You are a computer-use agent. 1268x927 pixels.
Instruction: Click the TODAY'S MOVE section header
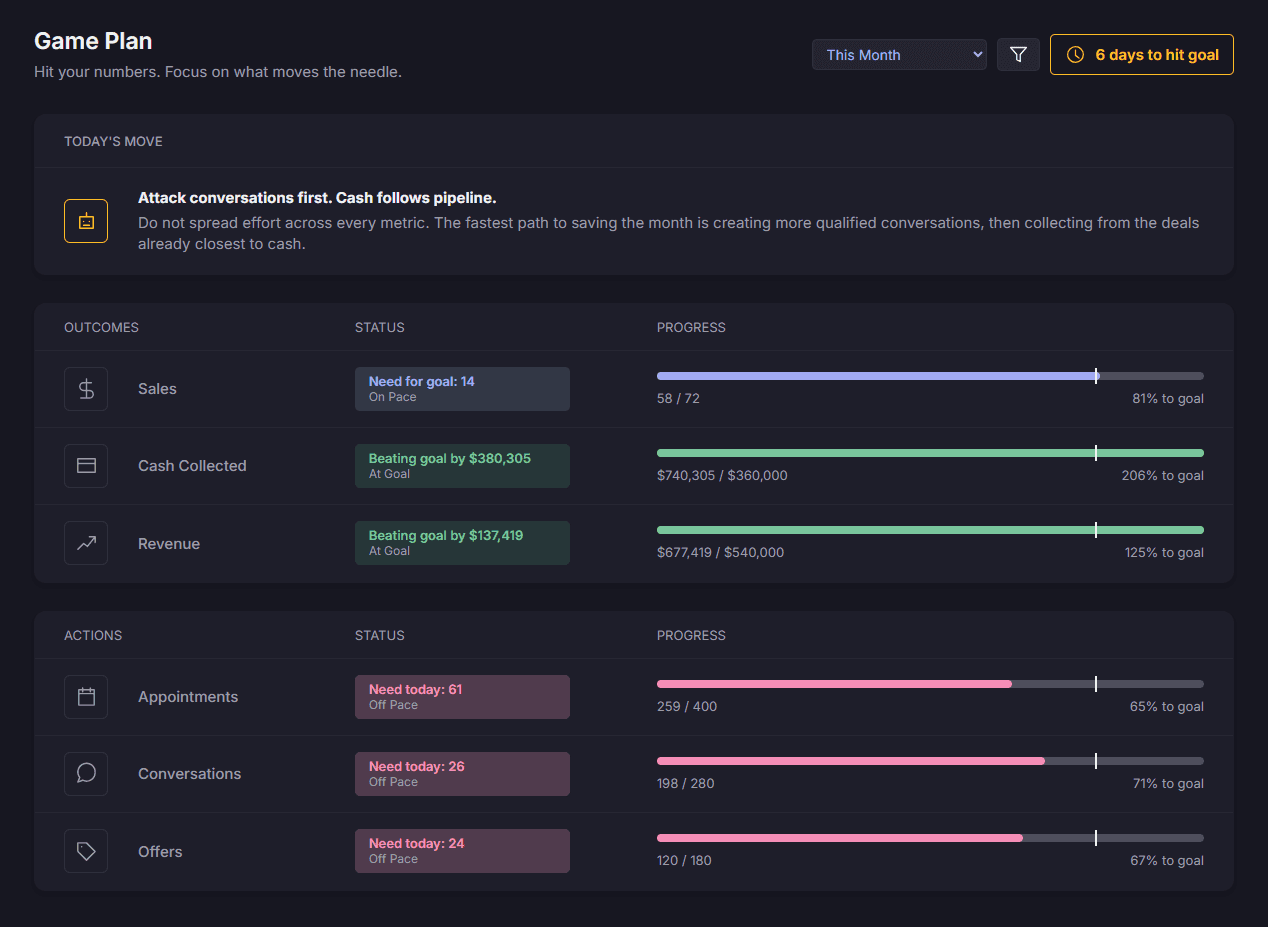point(113,142)
